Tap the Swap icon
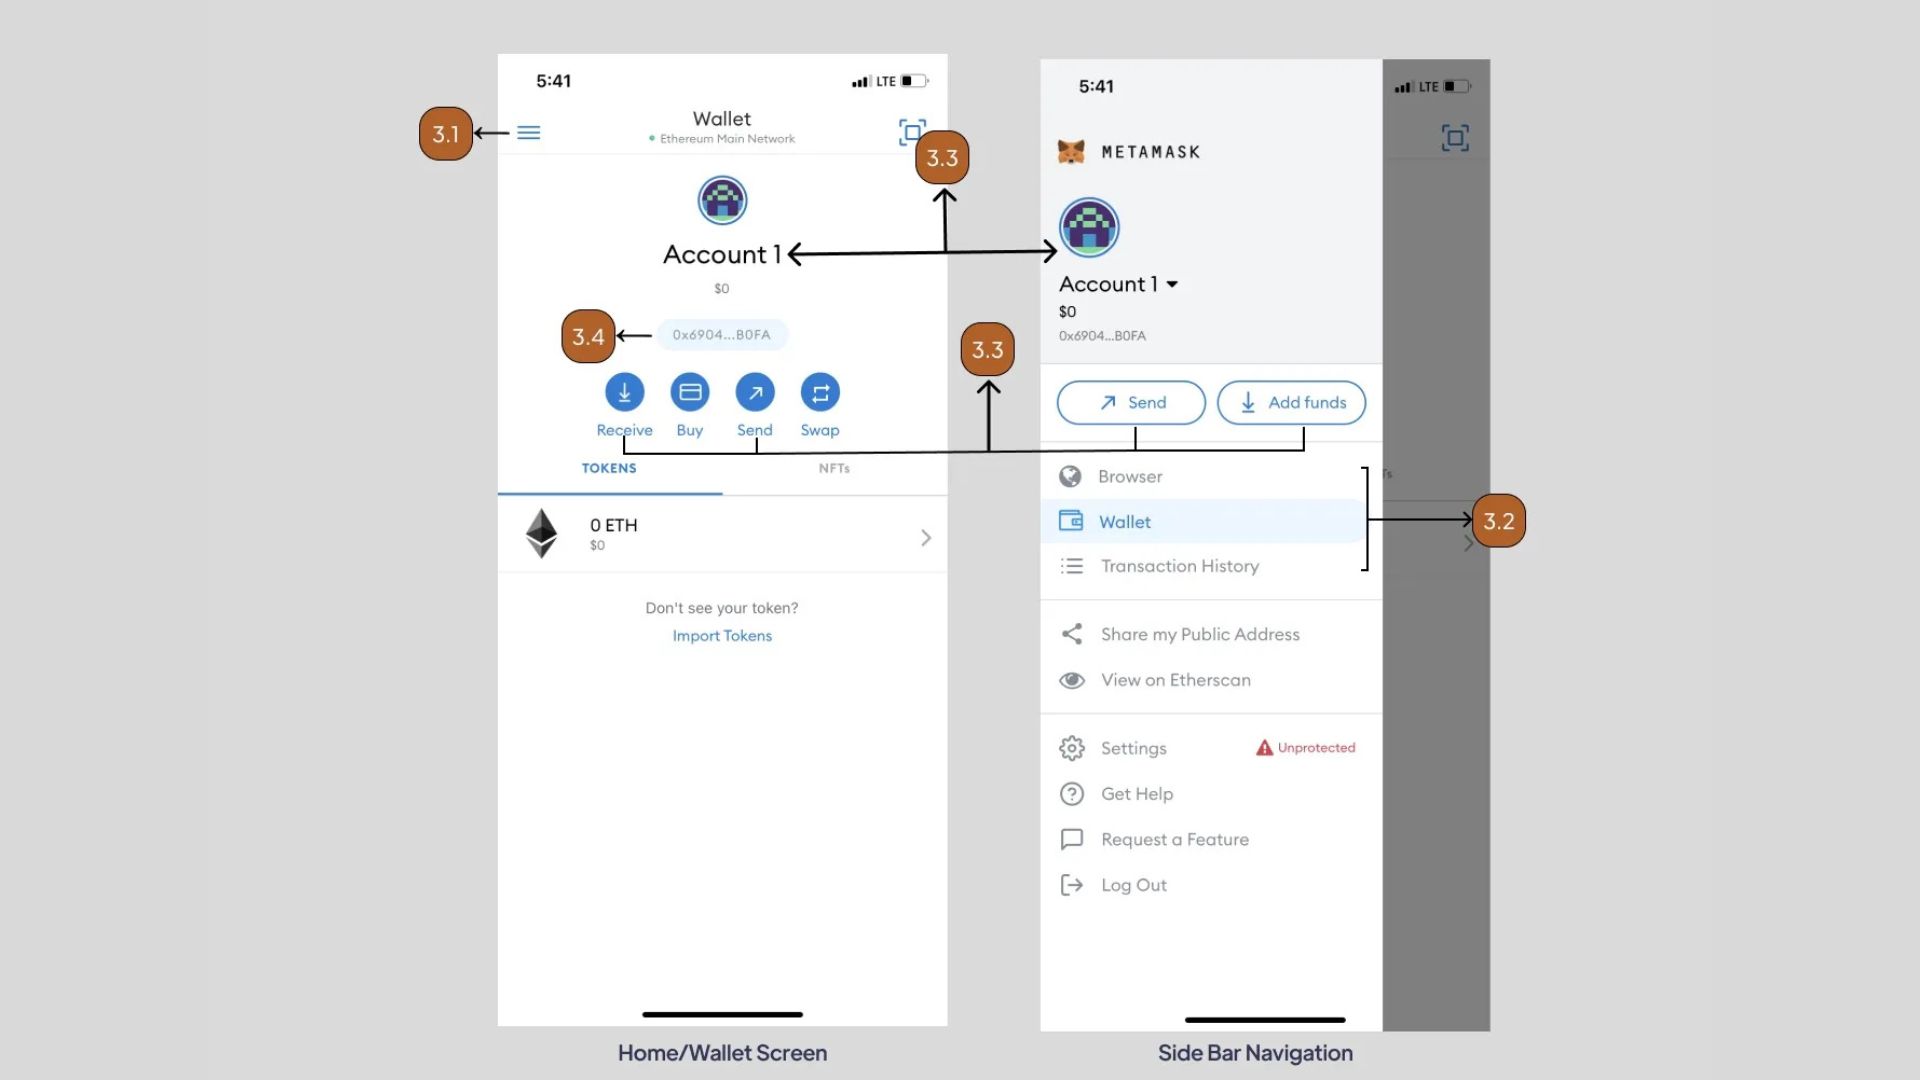This screenshot has width=1920, height=1080. point(820,393)
